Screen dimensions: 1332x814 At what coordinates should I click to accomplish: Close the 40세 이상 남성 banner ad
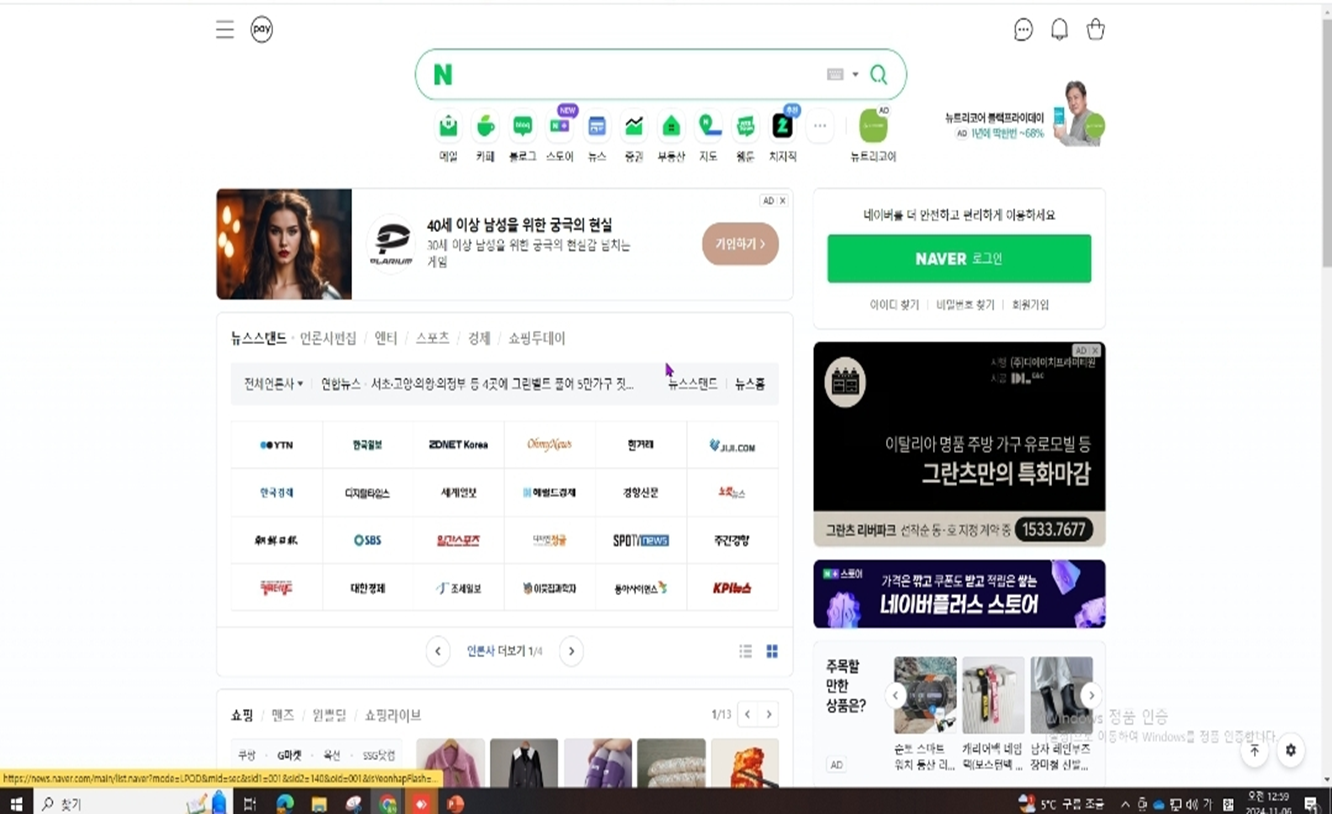click(x=782, y=201)
